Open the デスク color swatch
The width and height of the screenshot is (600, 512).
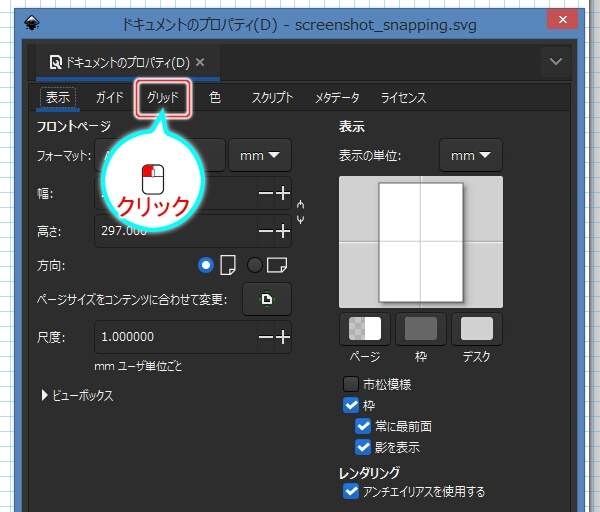click(x=477, y=329)
